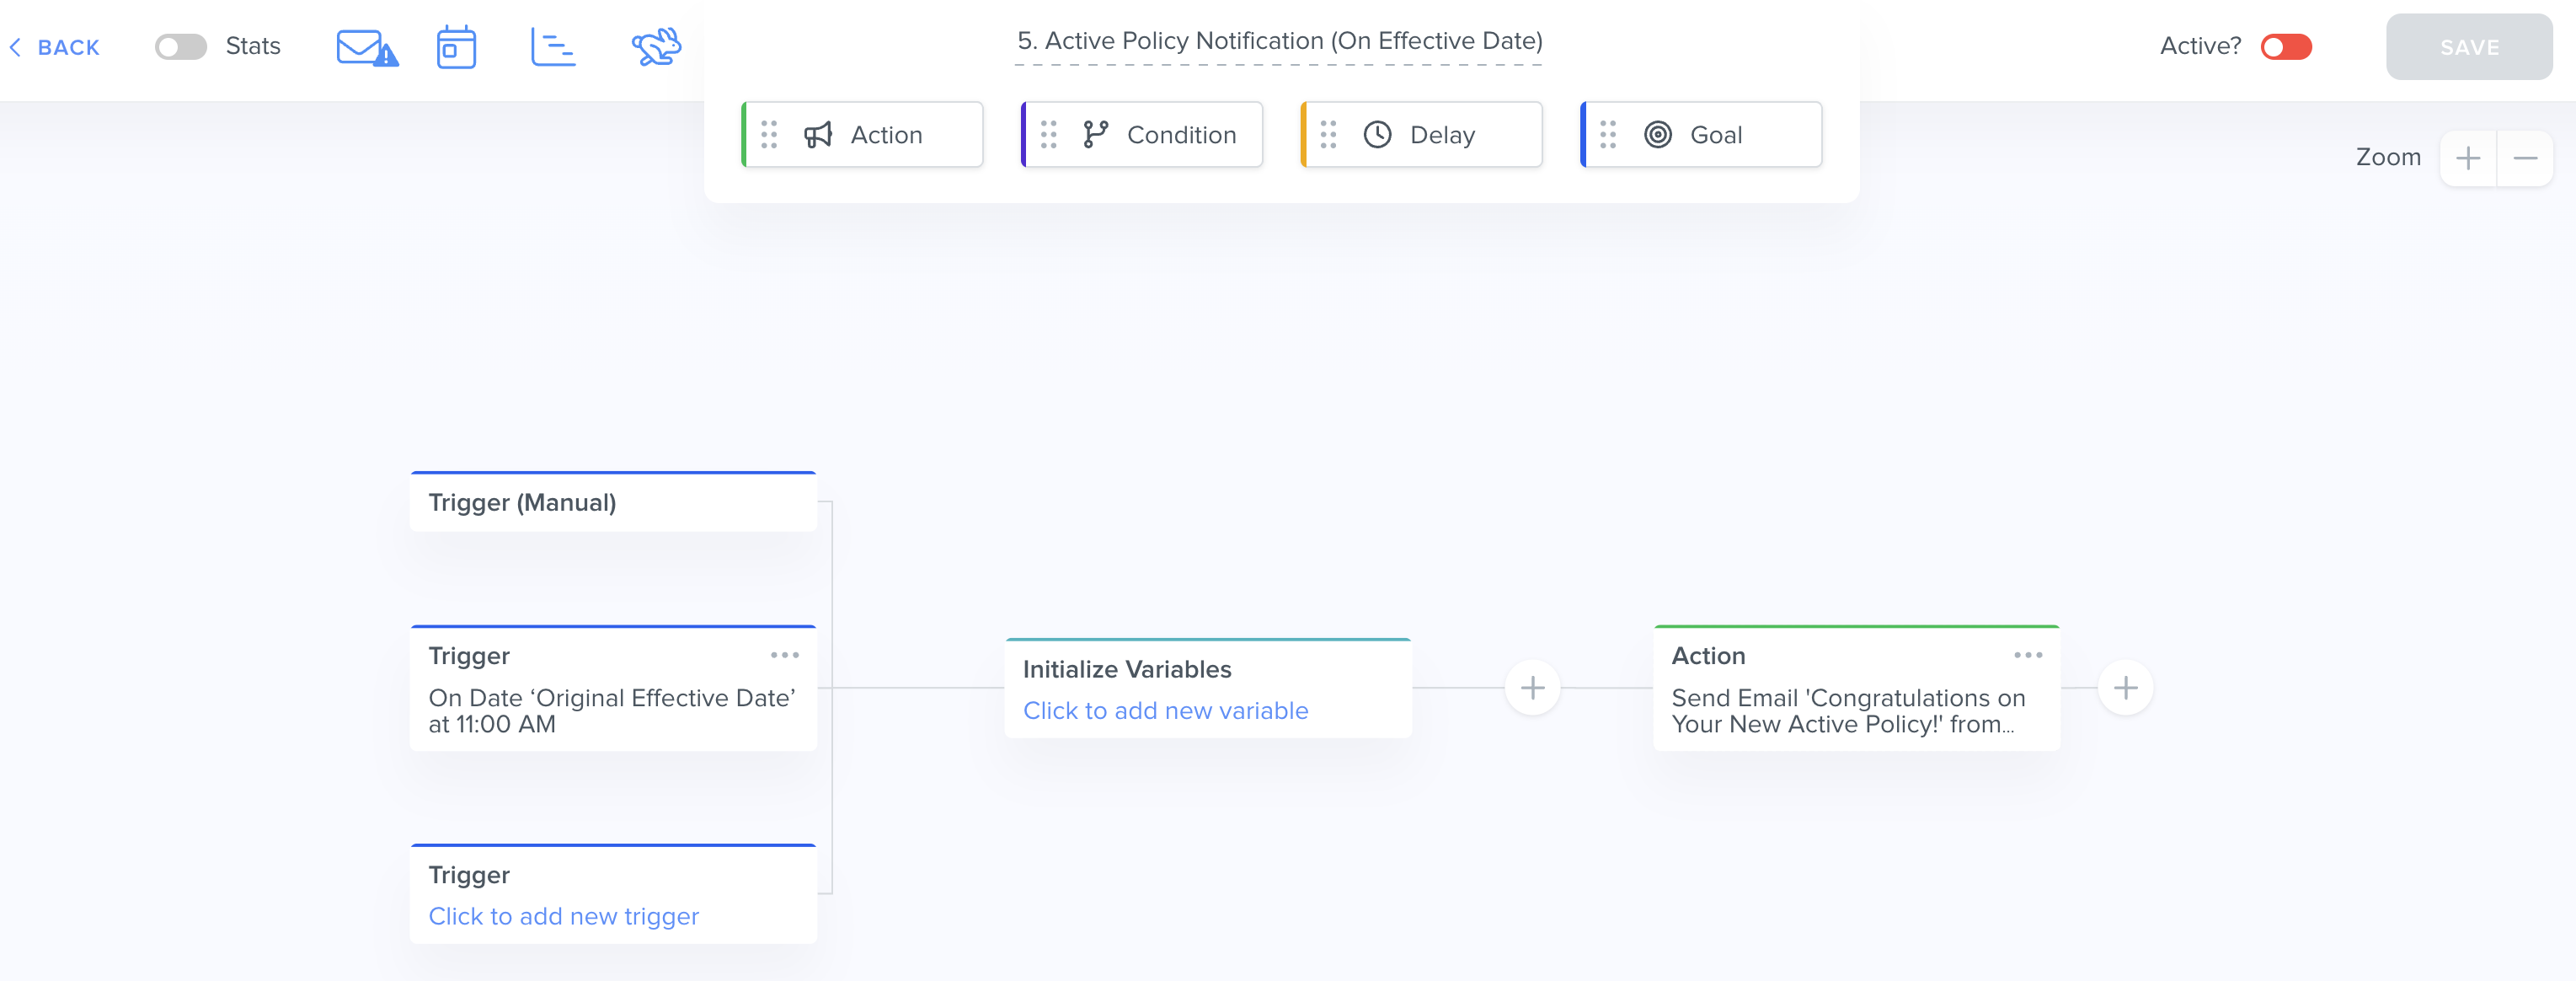The width and height of the screenshot is (2576, 981).
Task: Click the megaphone Action block icon
Action: (818, 135)
